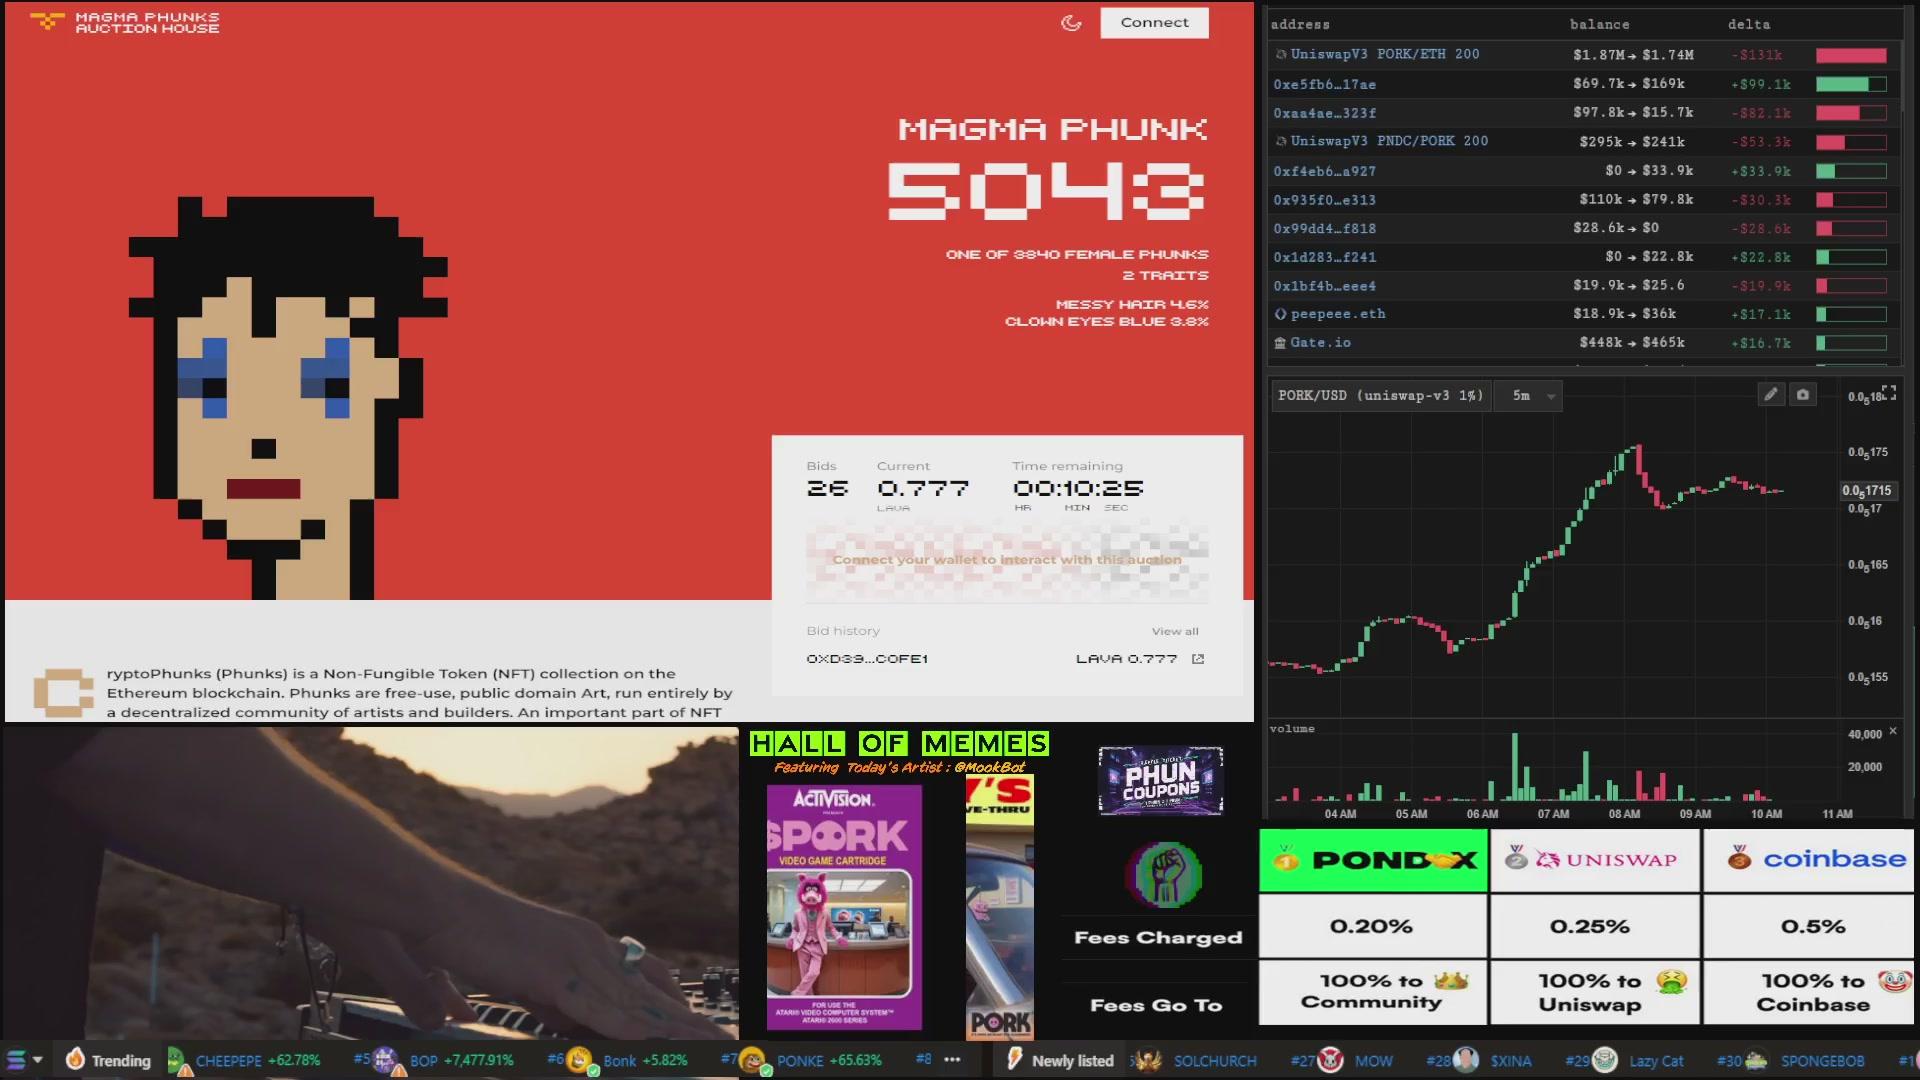Select the PORK/USD uniswap-v3 pair selector
This screenshot has height=1080, width=1920.
point(1380,396)
